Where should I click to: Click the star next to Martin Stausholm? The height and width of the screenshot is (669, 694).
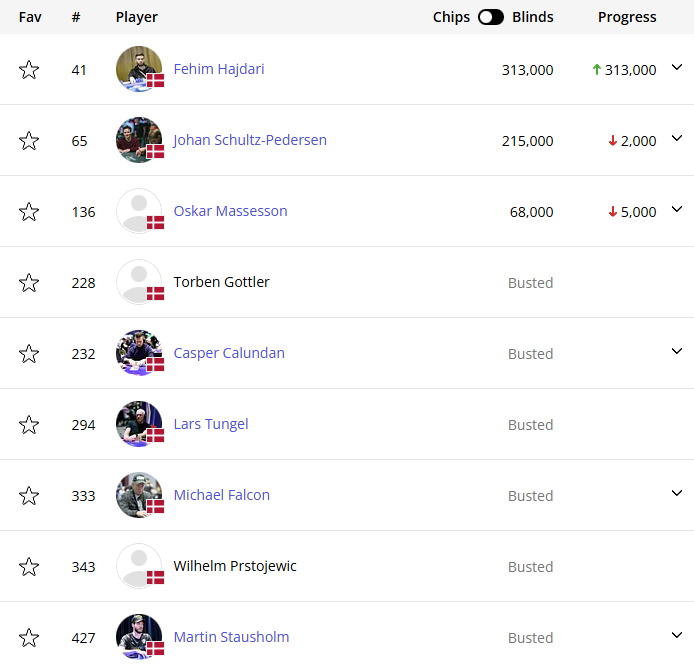pos(29,638)
